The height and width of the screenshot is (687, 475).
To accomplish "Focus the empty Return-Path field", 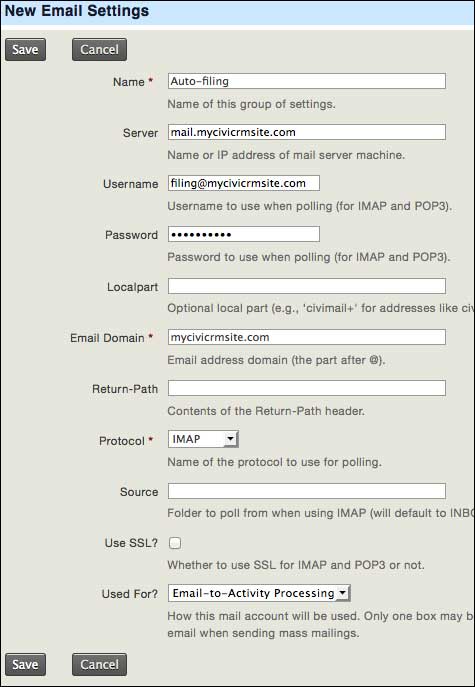I will tap(307, 388).
